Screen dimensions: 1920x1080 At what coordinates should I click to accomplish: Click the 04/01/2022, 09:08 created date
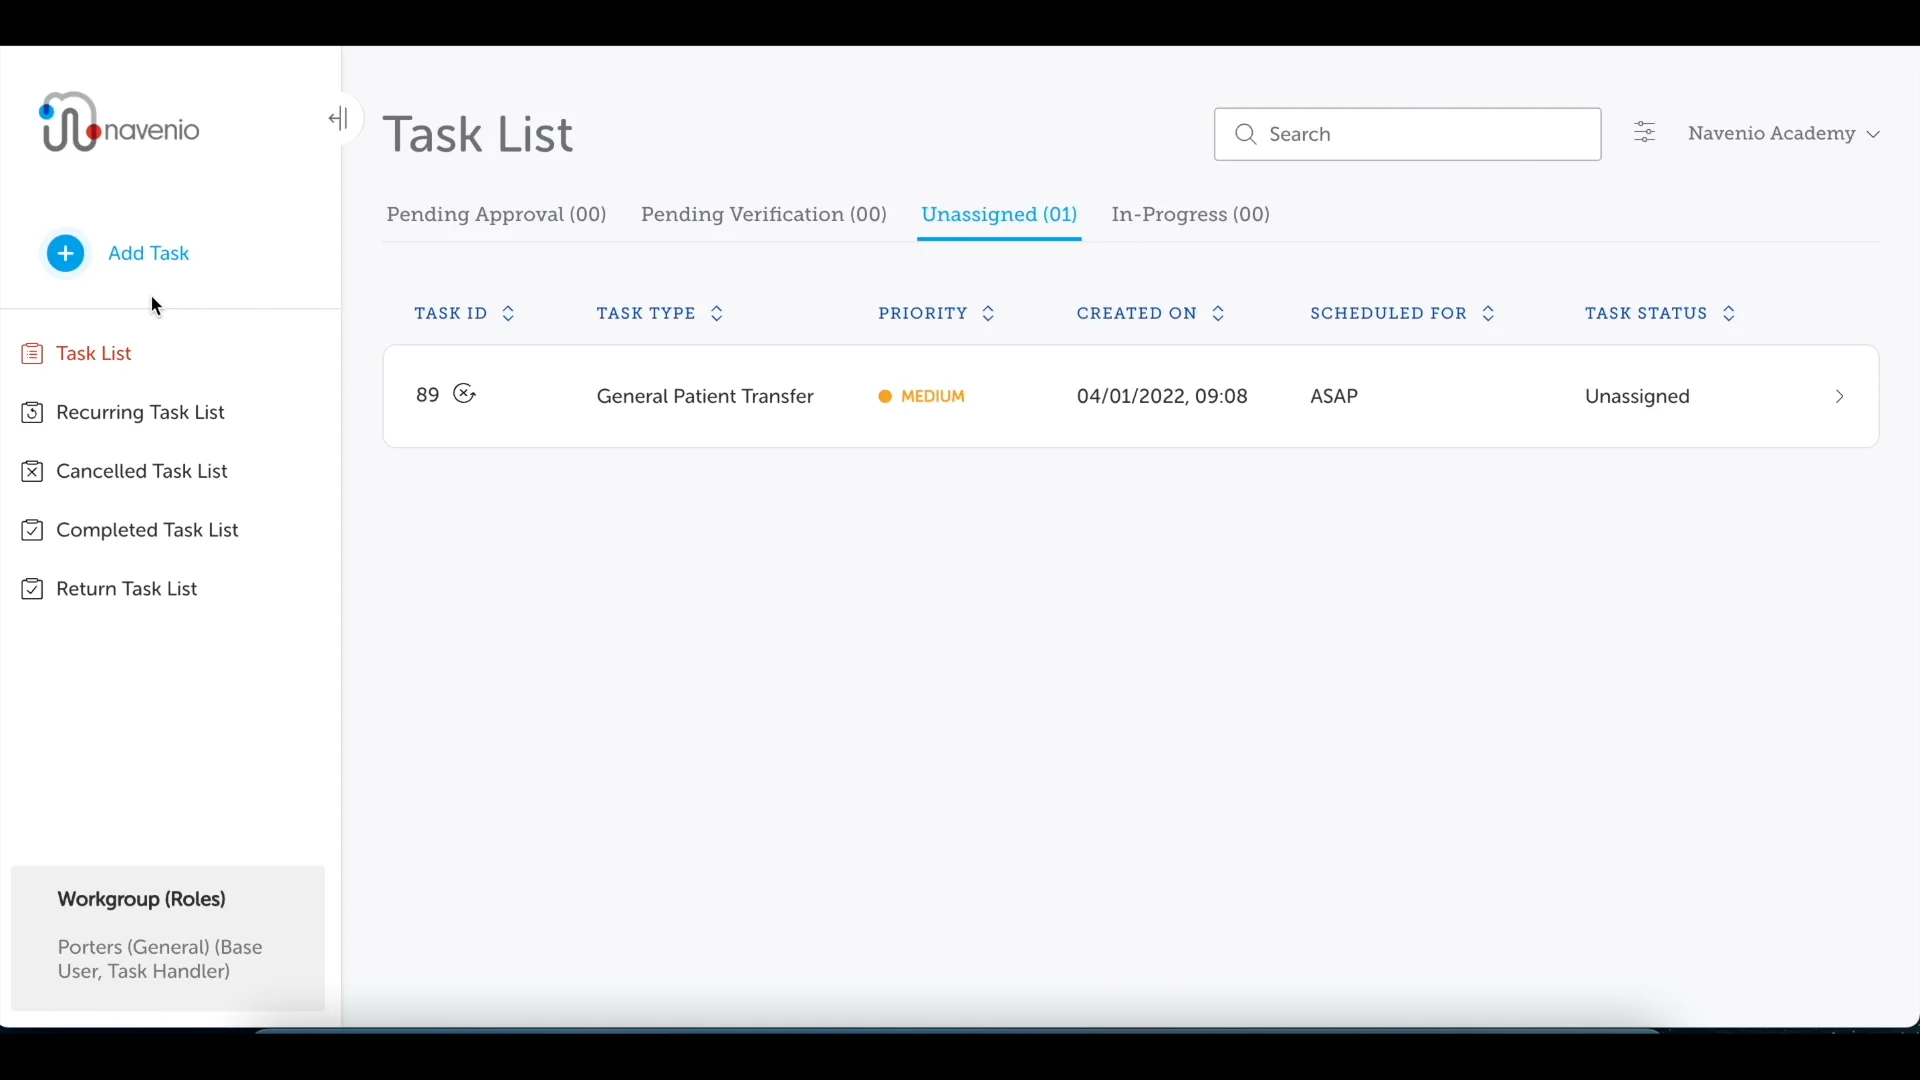[1162, 398]
